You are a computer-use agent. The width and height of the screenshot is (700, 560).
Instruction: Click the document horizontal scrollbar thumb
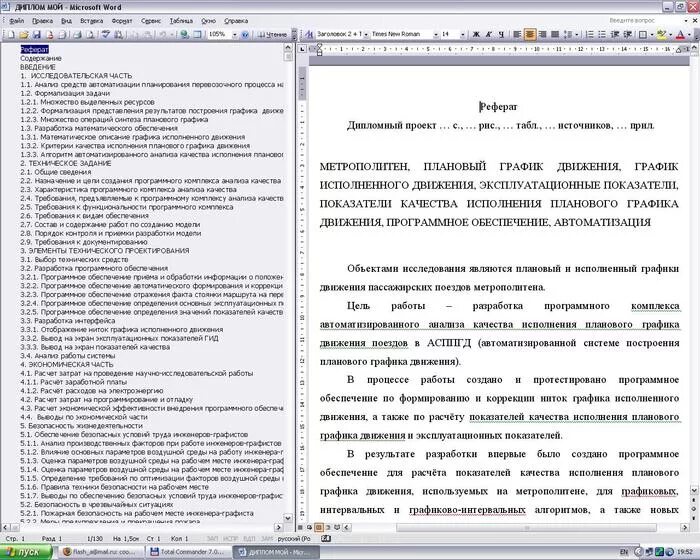click(527, 528)
